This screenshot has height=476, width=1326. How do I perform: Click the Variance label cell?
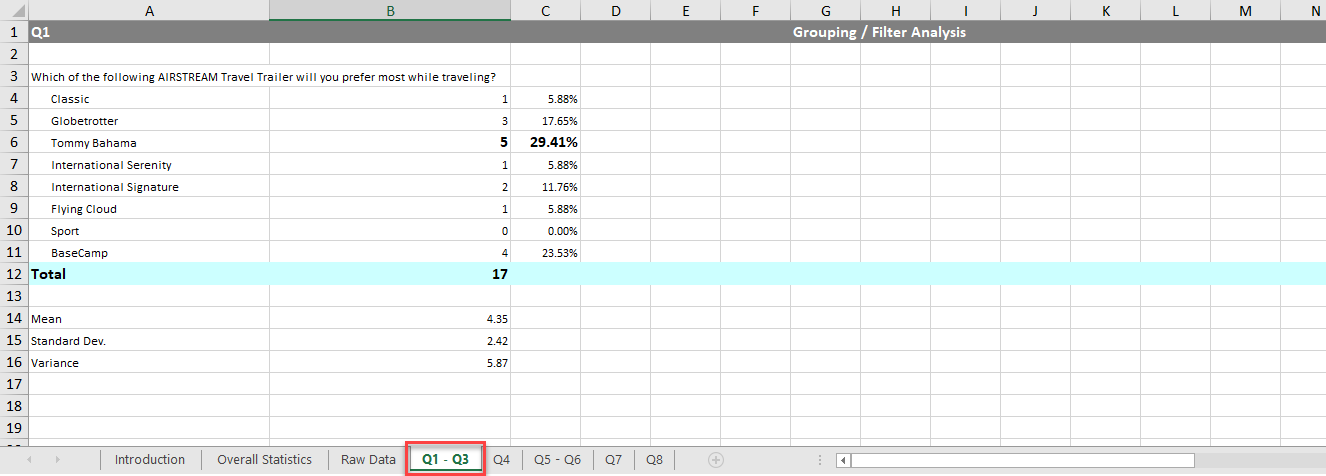coord(149,363)
